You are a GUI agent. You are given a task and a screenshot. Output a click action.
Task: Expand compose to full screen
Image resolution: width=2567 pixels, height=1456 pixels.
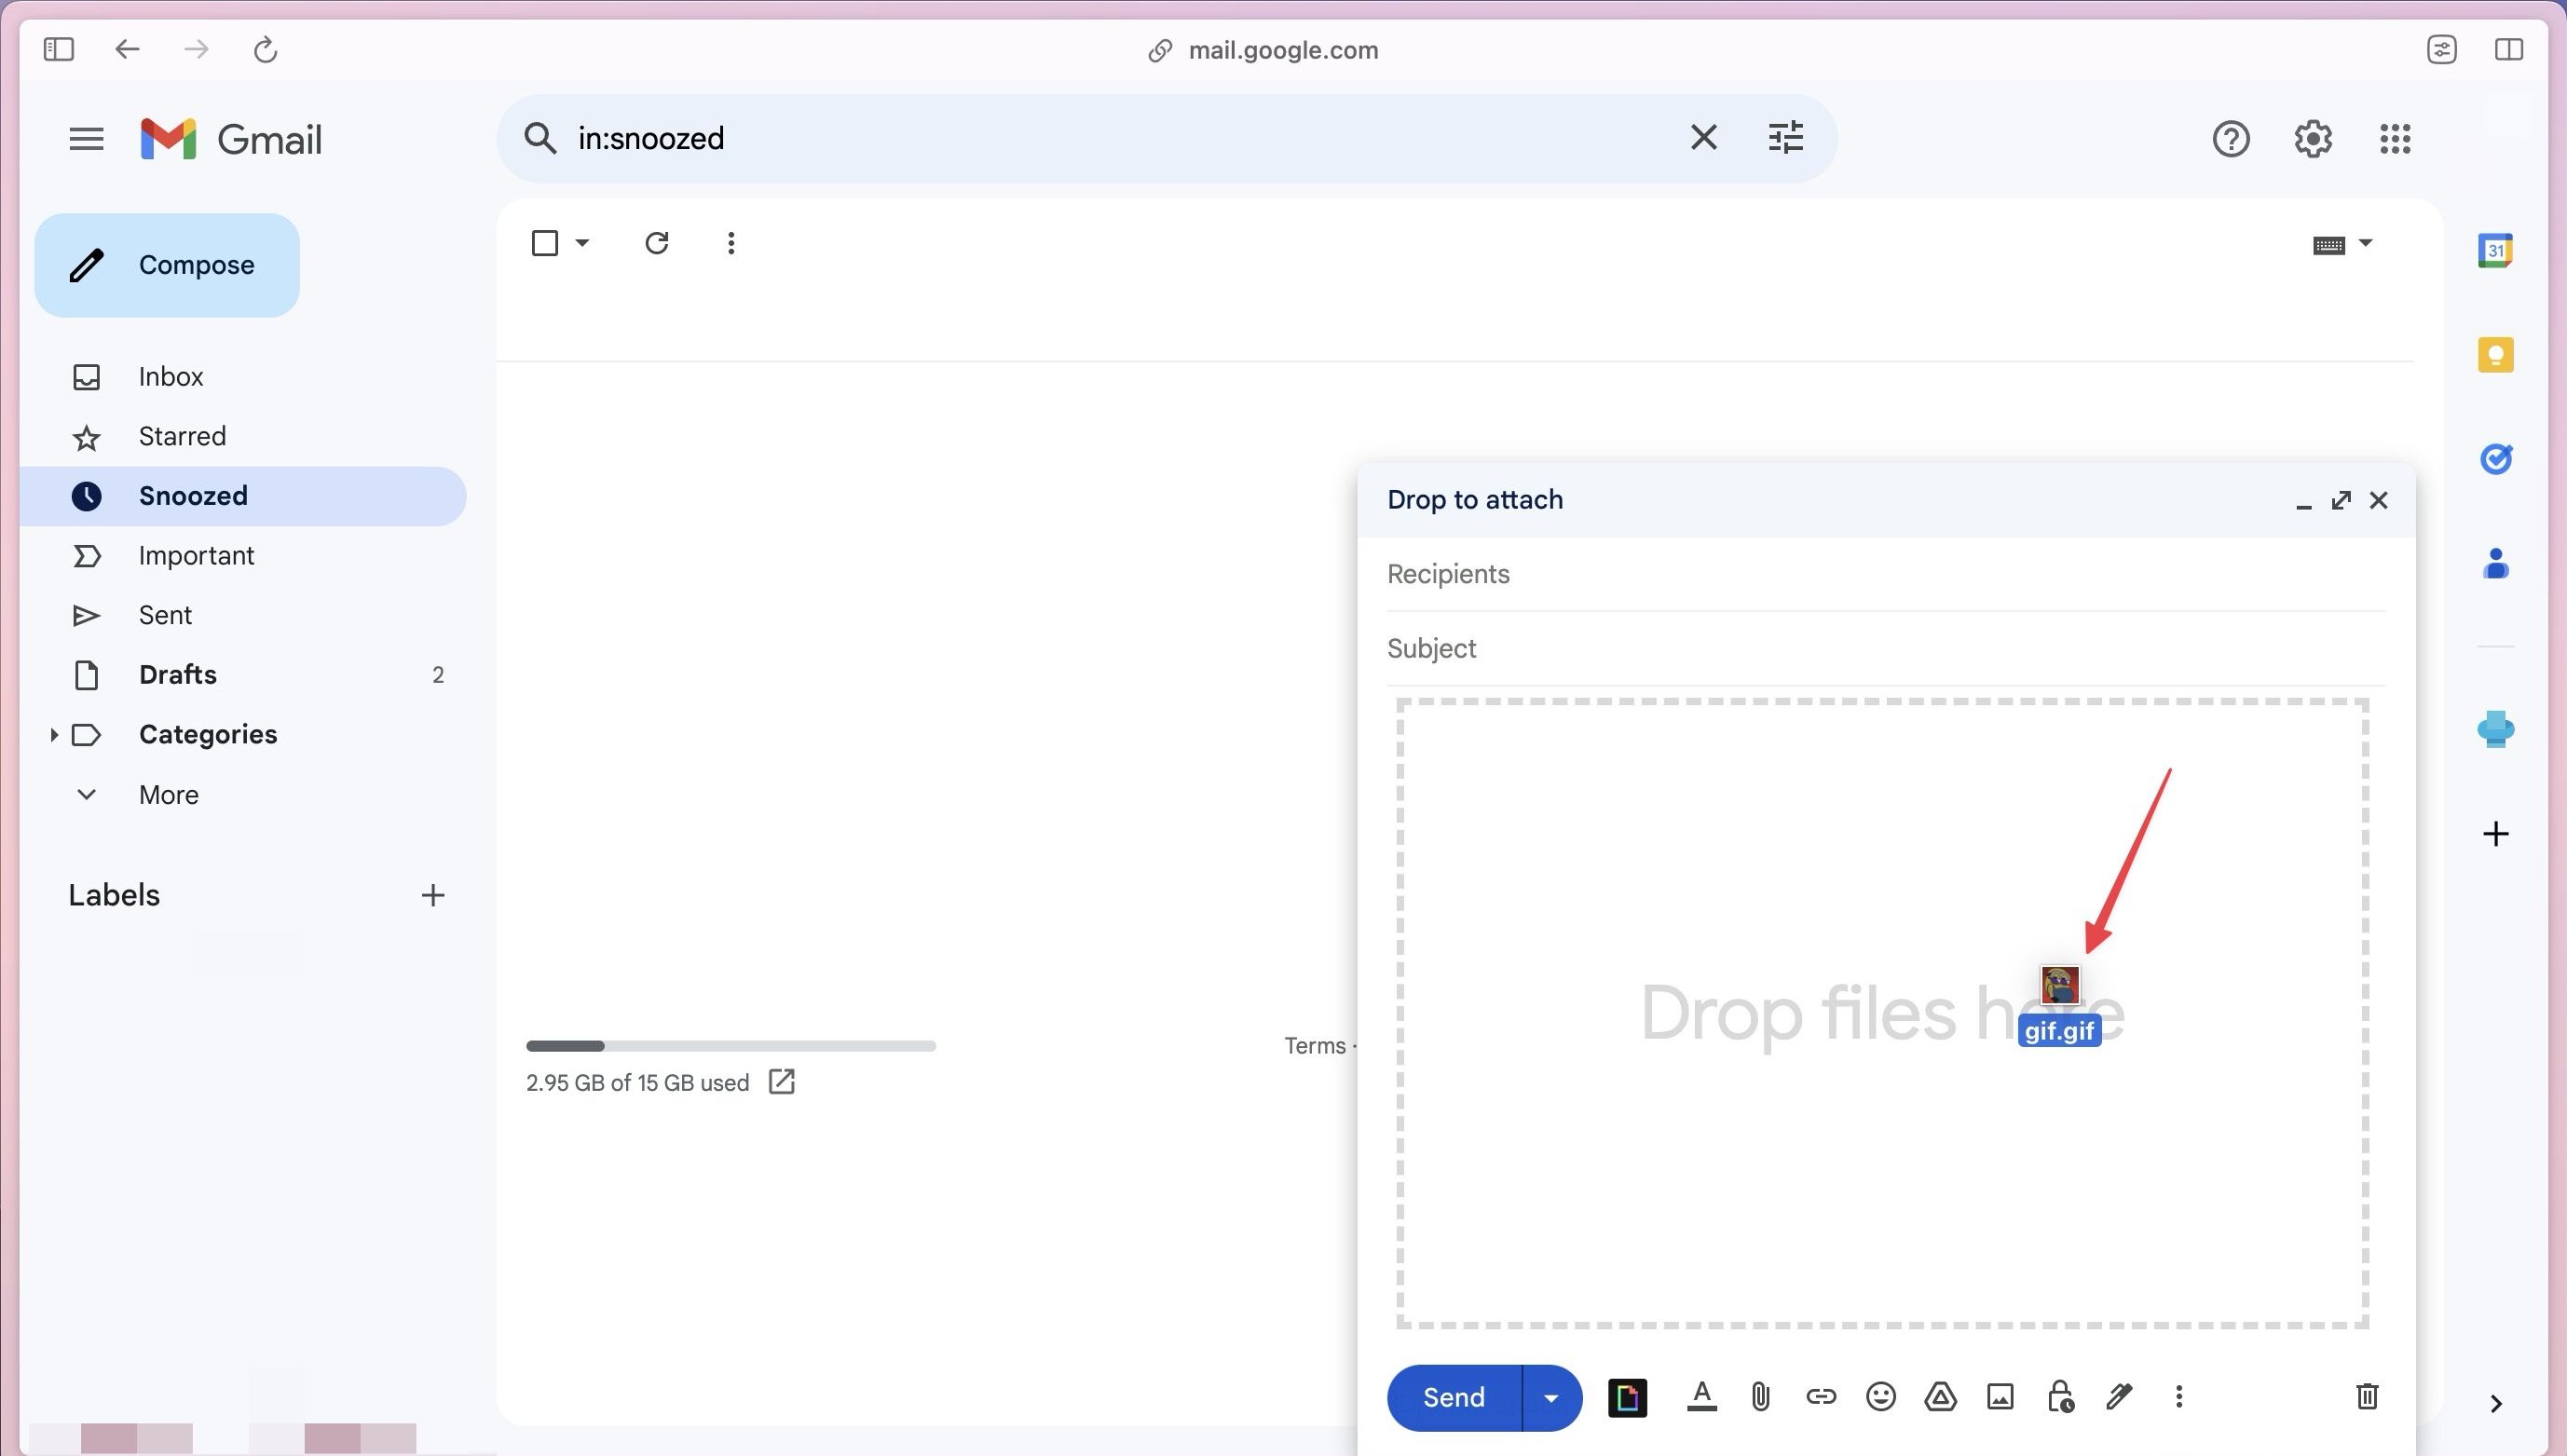click(2340, 500)
